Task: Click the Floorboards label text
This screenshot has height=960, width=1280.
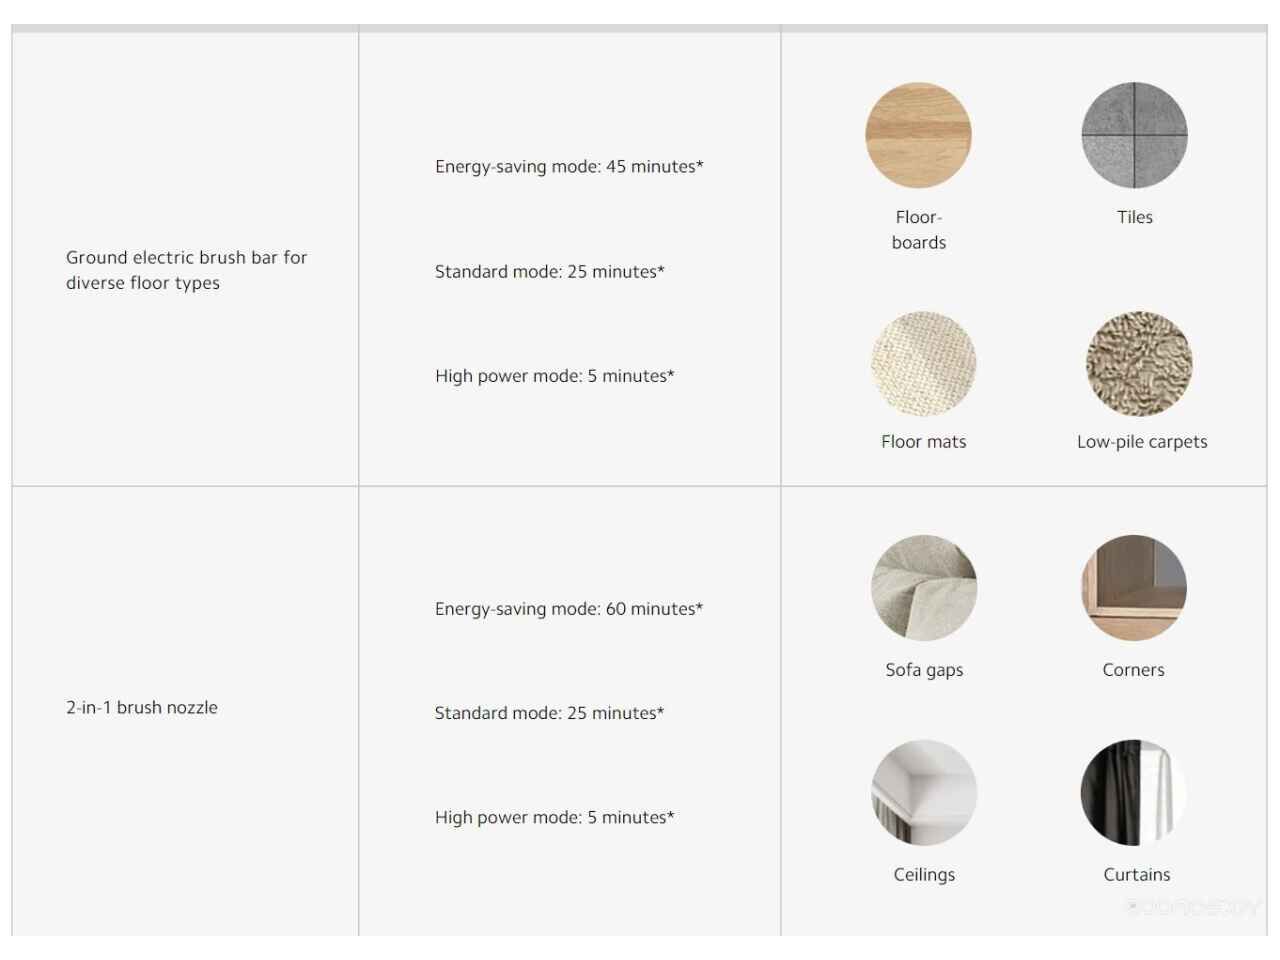Action: [x=918, y=230]
